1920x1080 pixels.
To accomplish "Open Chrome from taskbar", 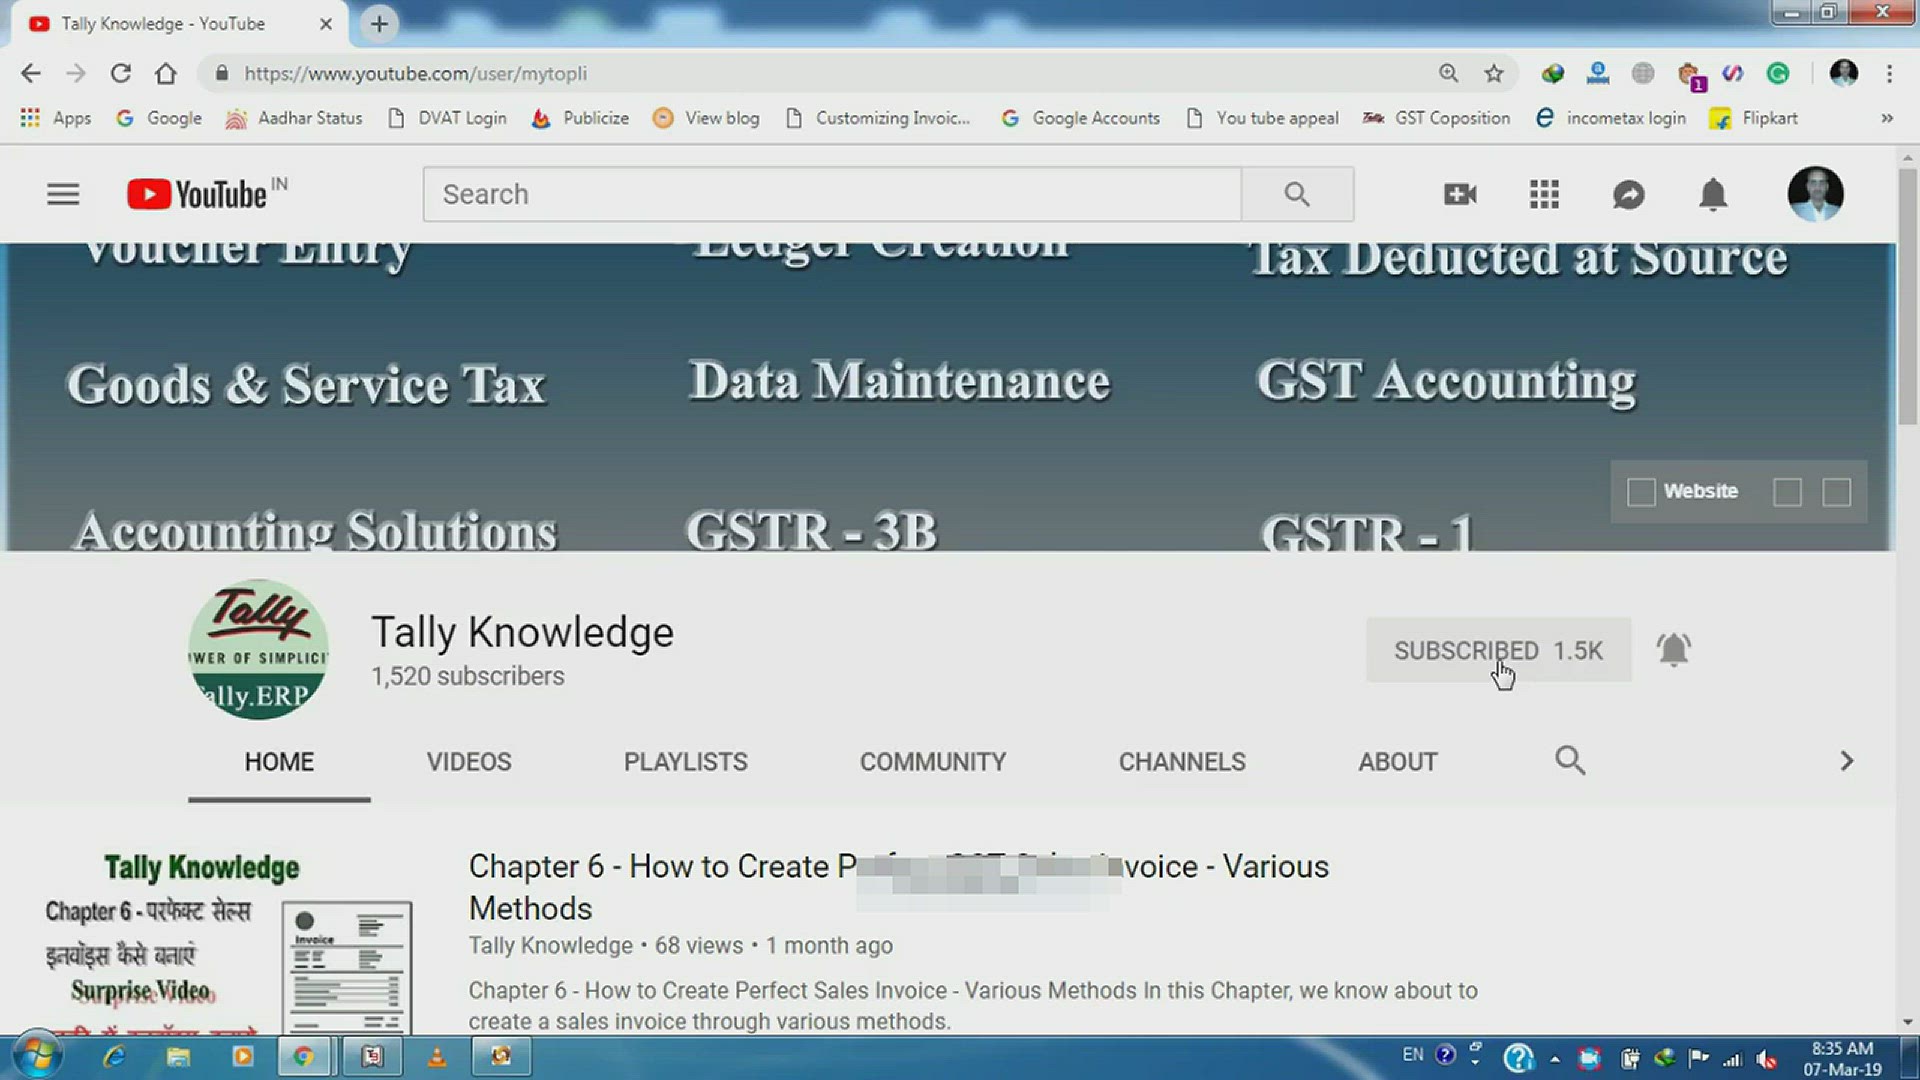I will coord(303,1056).
